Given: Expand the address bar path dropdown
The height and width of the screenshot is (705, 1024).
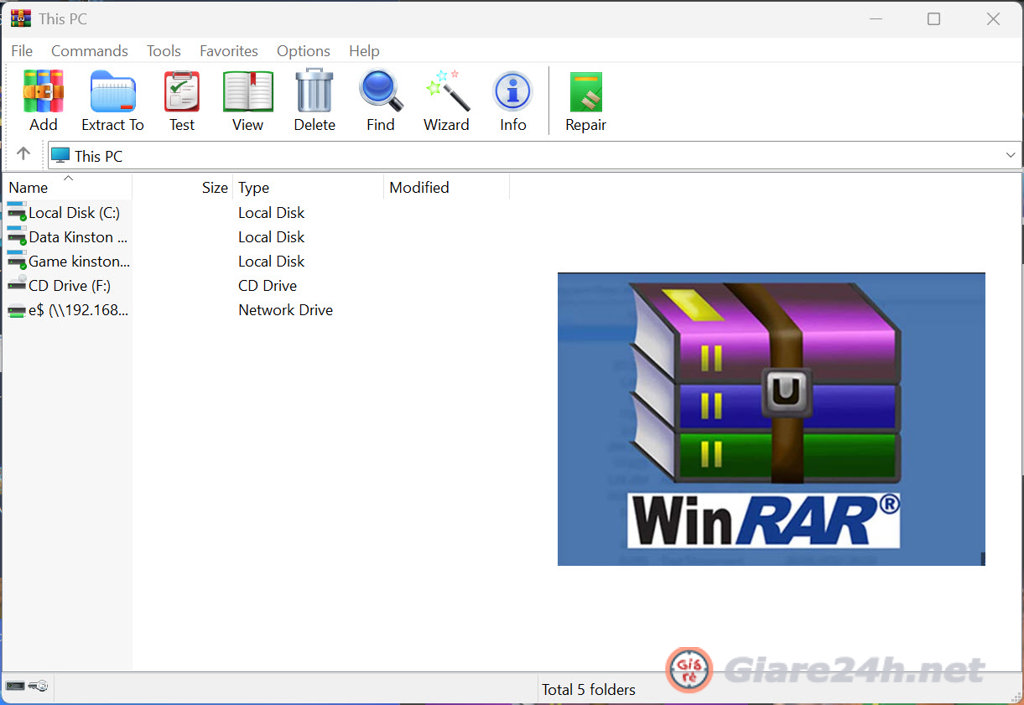Looking at the screenshot, I should 1010,156.
